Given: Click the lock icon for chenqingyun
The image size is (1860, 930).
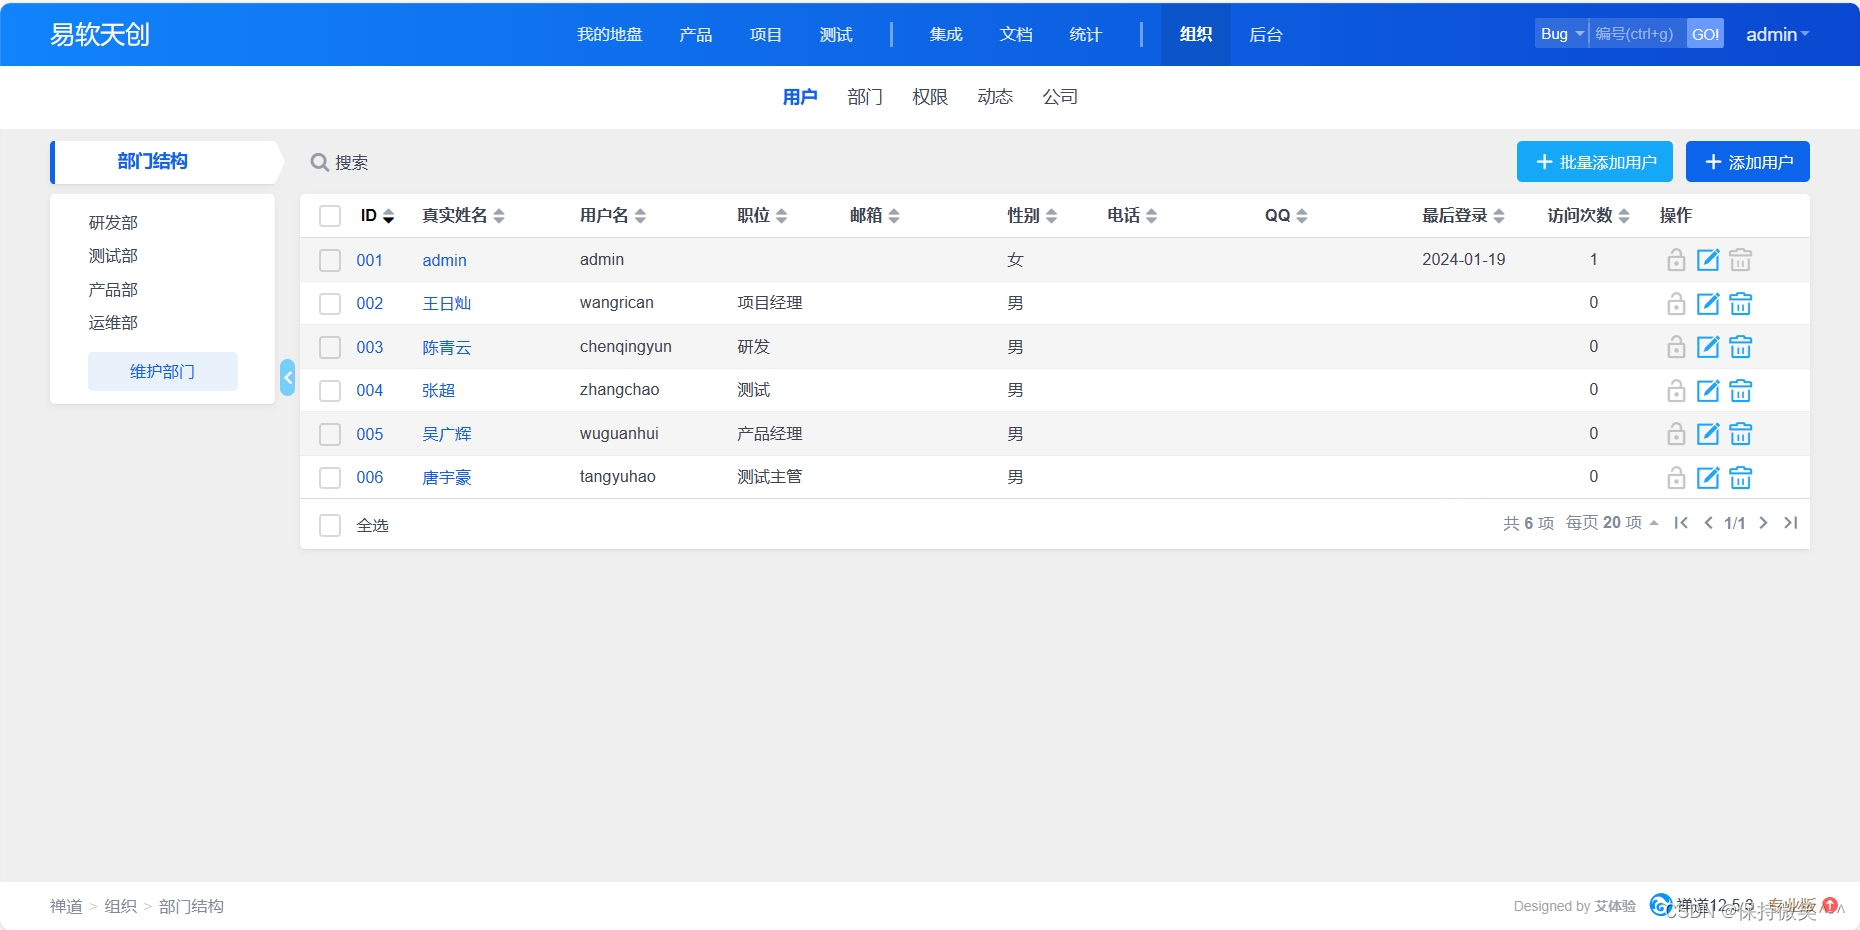Looking at the screenshot, I should pyautogui.click(x=1676, y=347).
